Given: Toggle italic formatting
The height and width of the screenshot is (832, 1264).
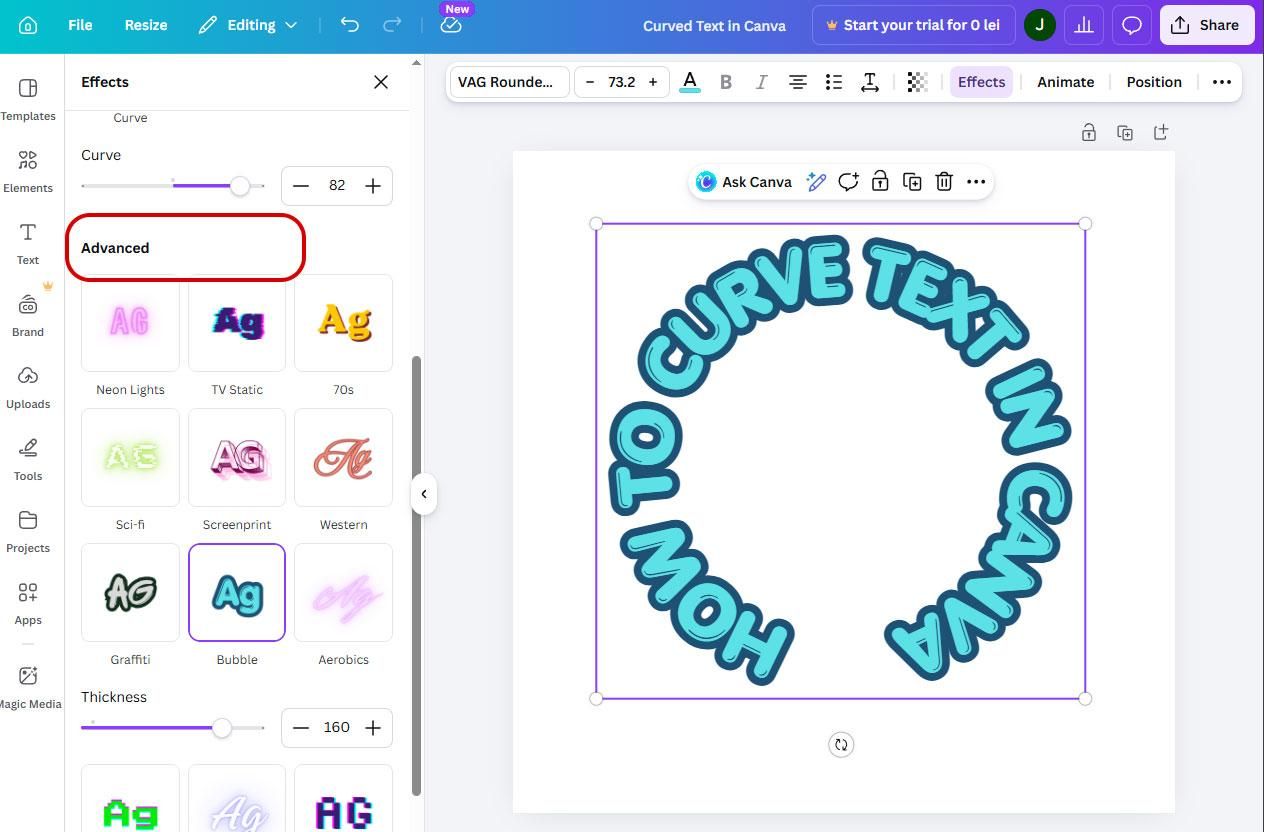Looking at the screenshot, I should click(x=761, y=82).
